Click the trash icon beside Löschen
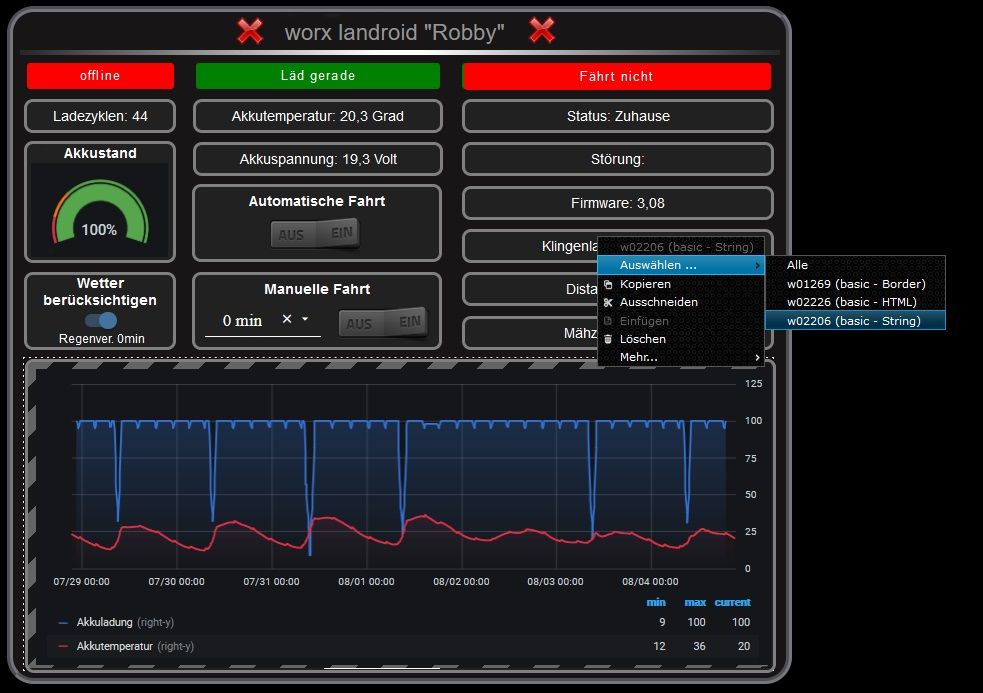 pos(607,339)
